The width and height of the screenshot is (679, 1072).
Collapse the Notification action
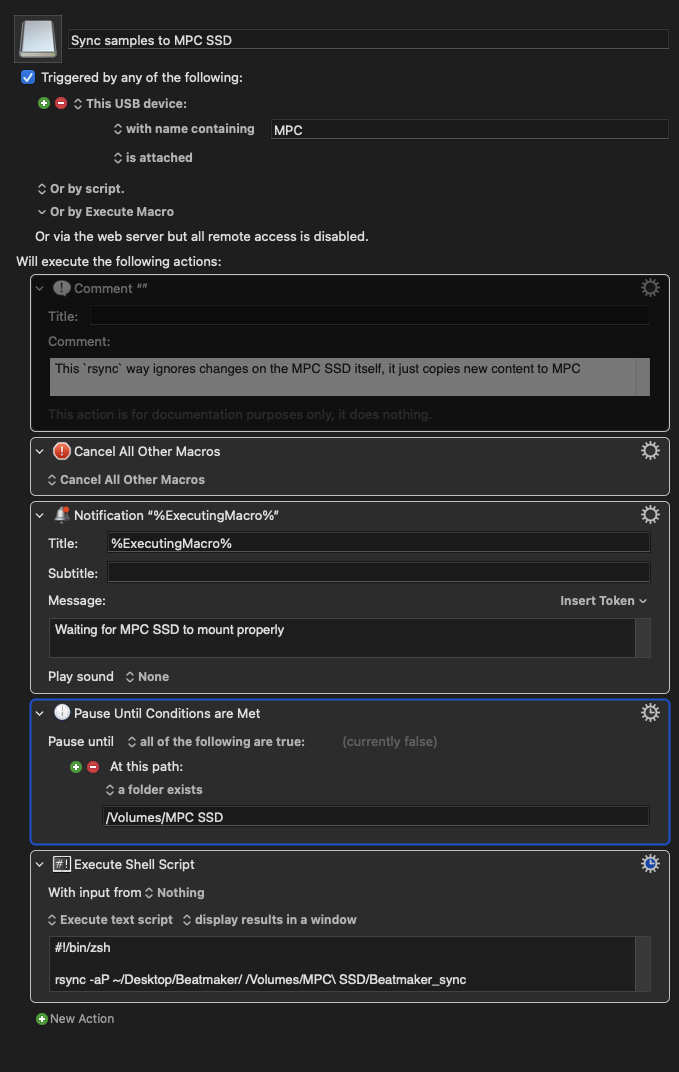click(x=40, y=515)
